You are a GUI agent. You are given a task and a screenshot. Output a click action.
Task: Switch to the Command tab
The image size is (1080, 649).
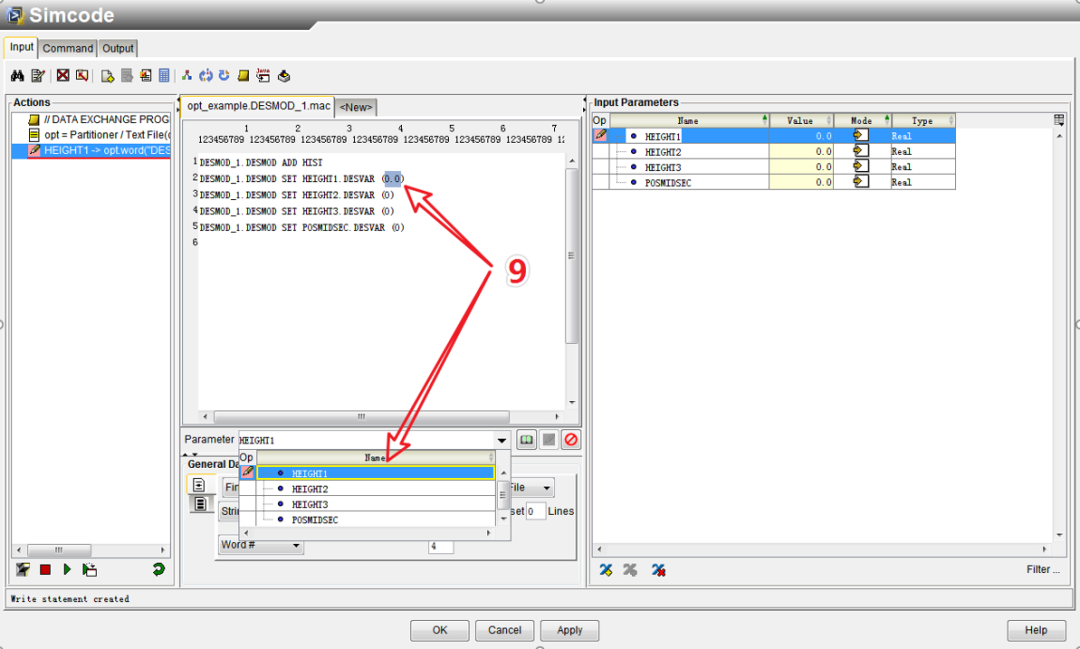[x=68, y=48]
